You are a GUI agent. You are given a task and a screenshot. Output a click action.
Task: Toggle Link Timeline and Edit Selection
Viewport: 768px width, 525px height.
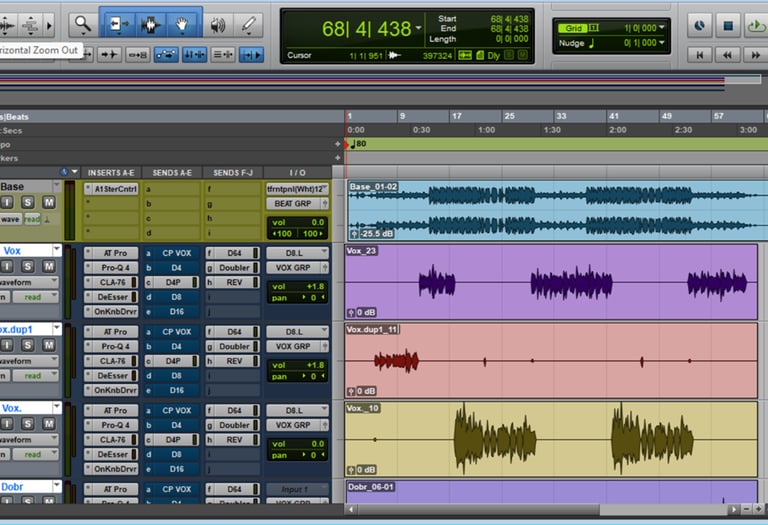pos(194,54)
